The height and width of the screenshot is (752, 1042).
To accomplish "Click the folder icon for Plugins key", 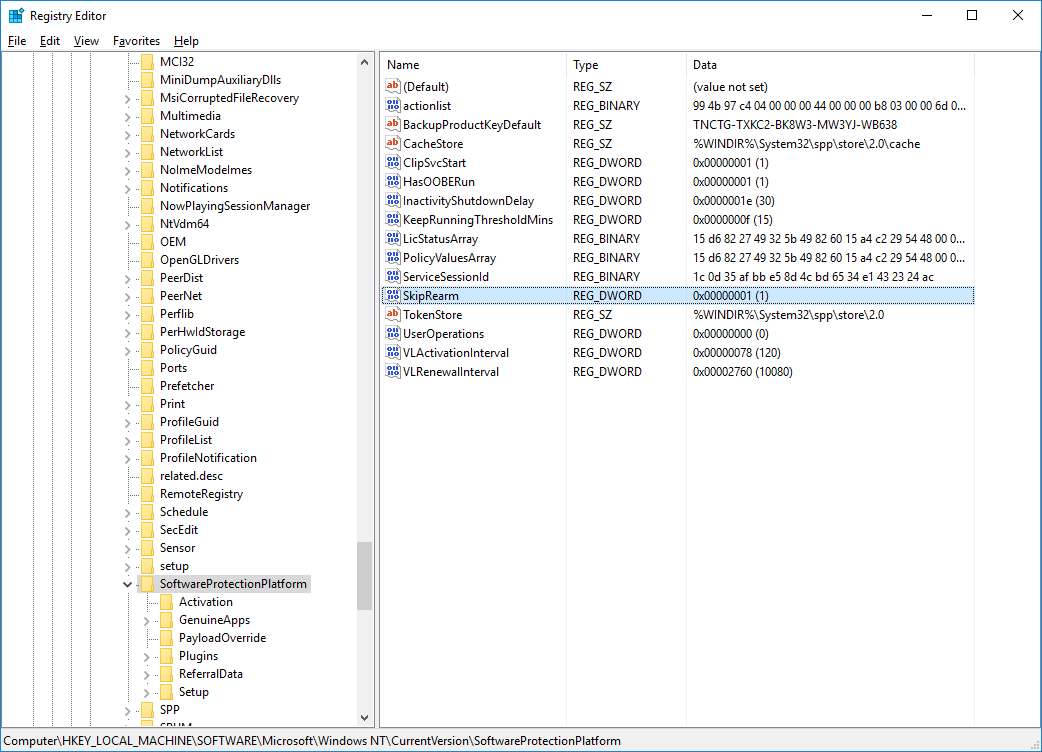I will click(167, 656).
